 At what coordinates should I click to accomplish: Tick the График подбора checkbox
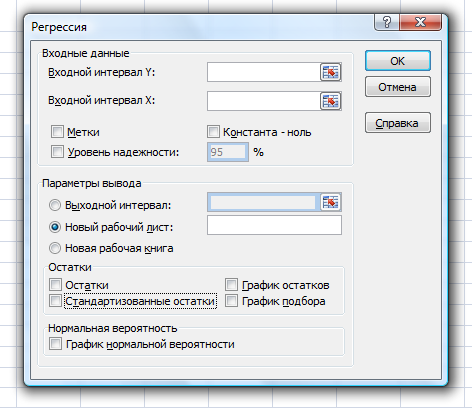[x=231, y=301]
